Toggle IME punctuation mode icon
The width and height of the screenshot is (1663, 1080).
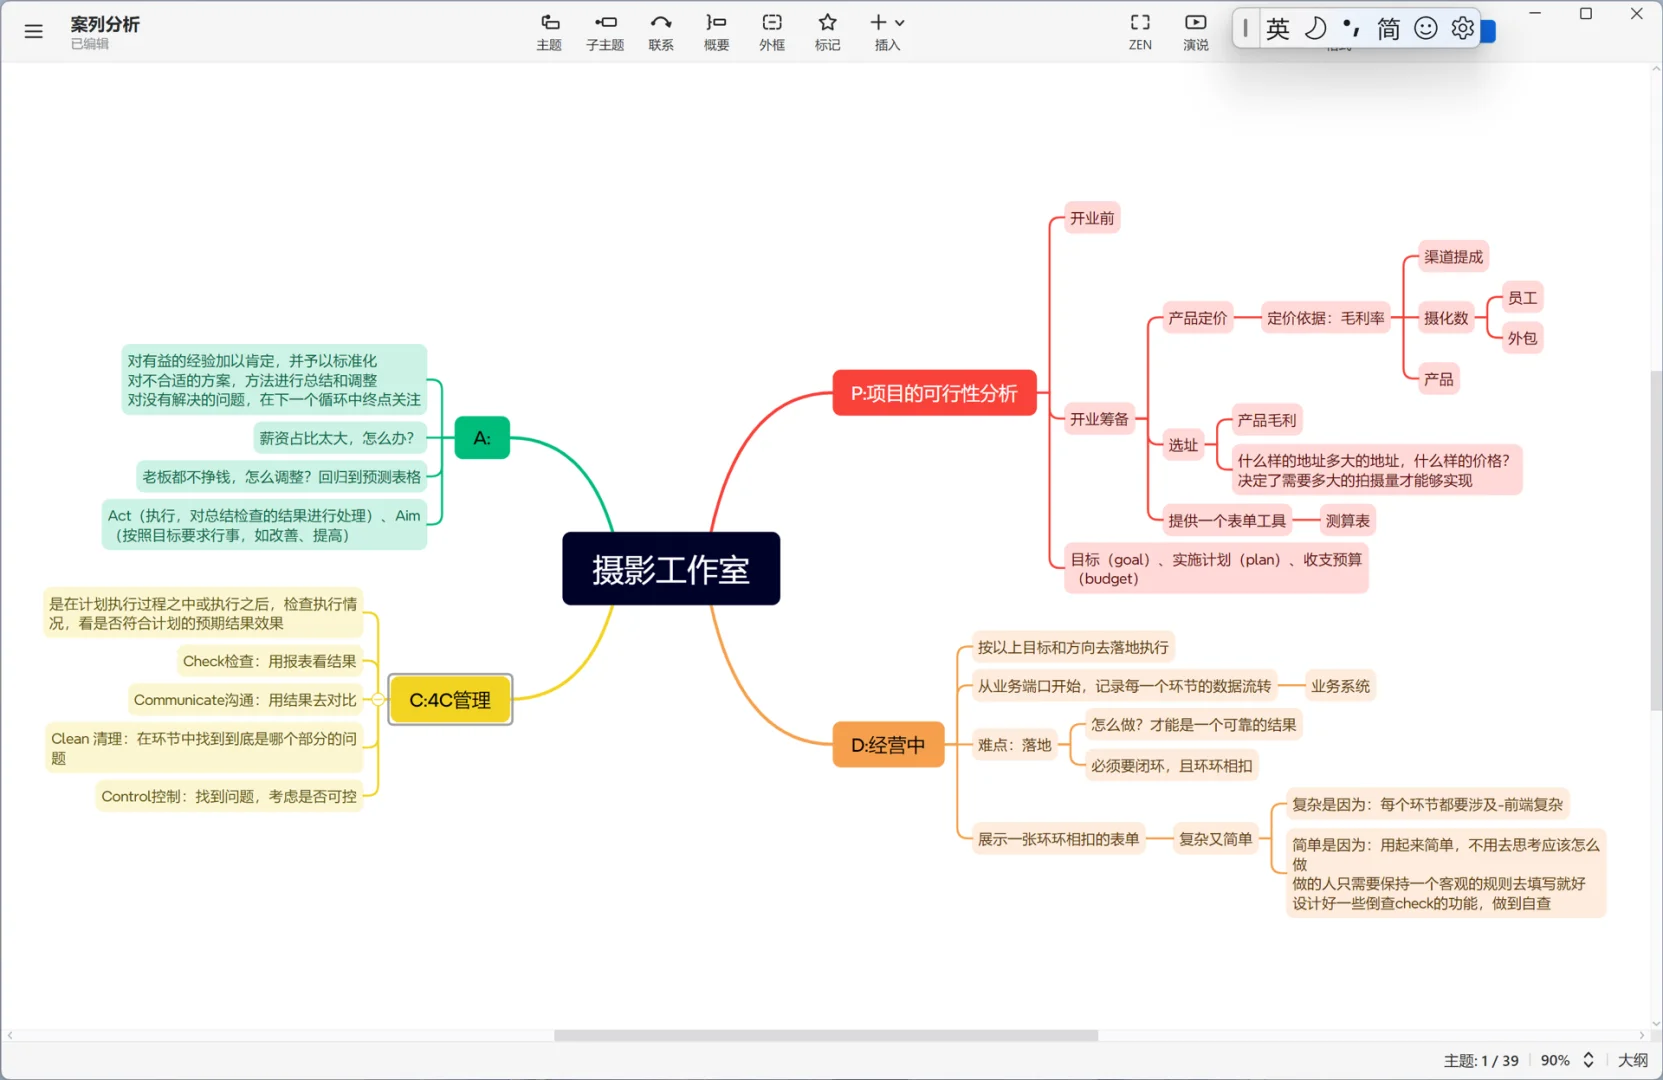coord(1352,28)
